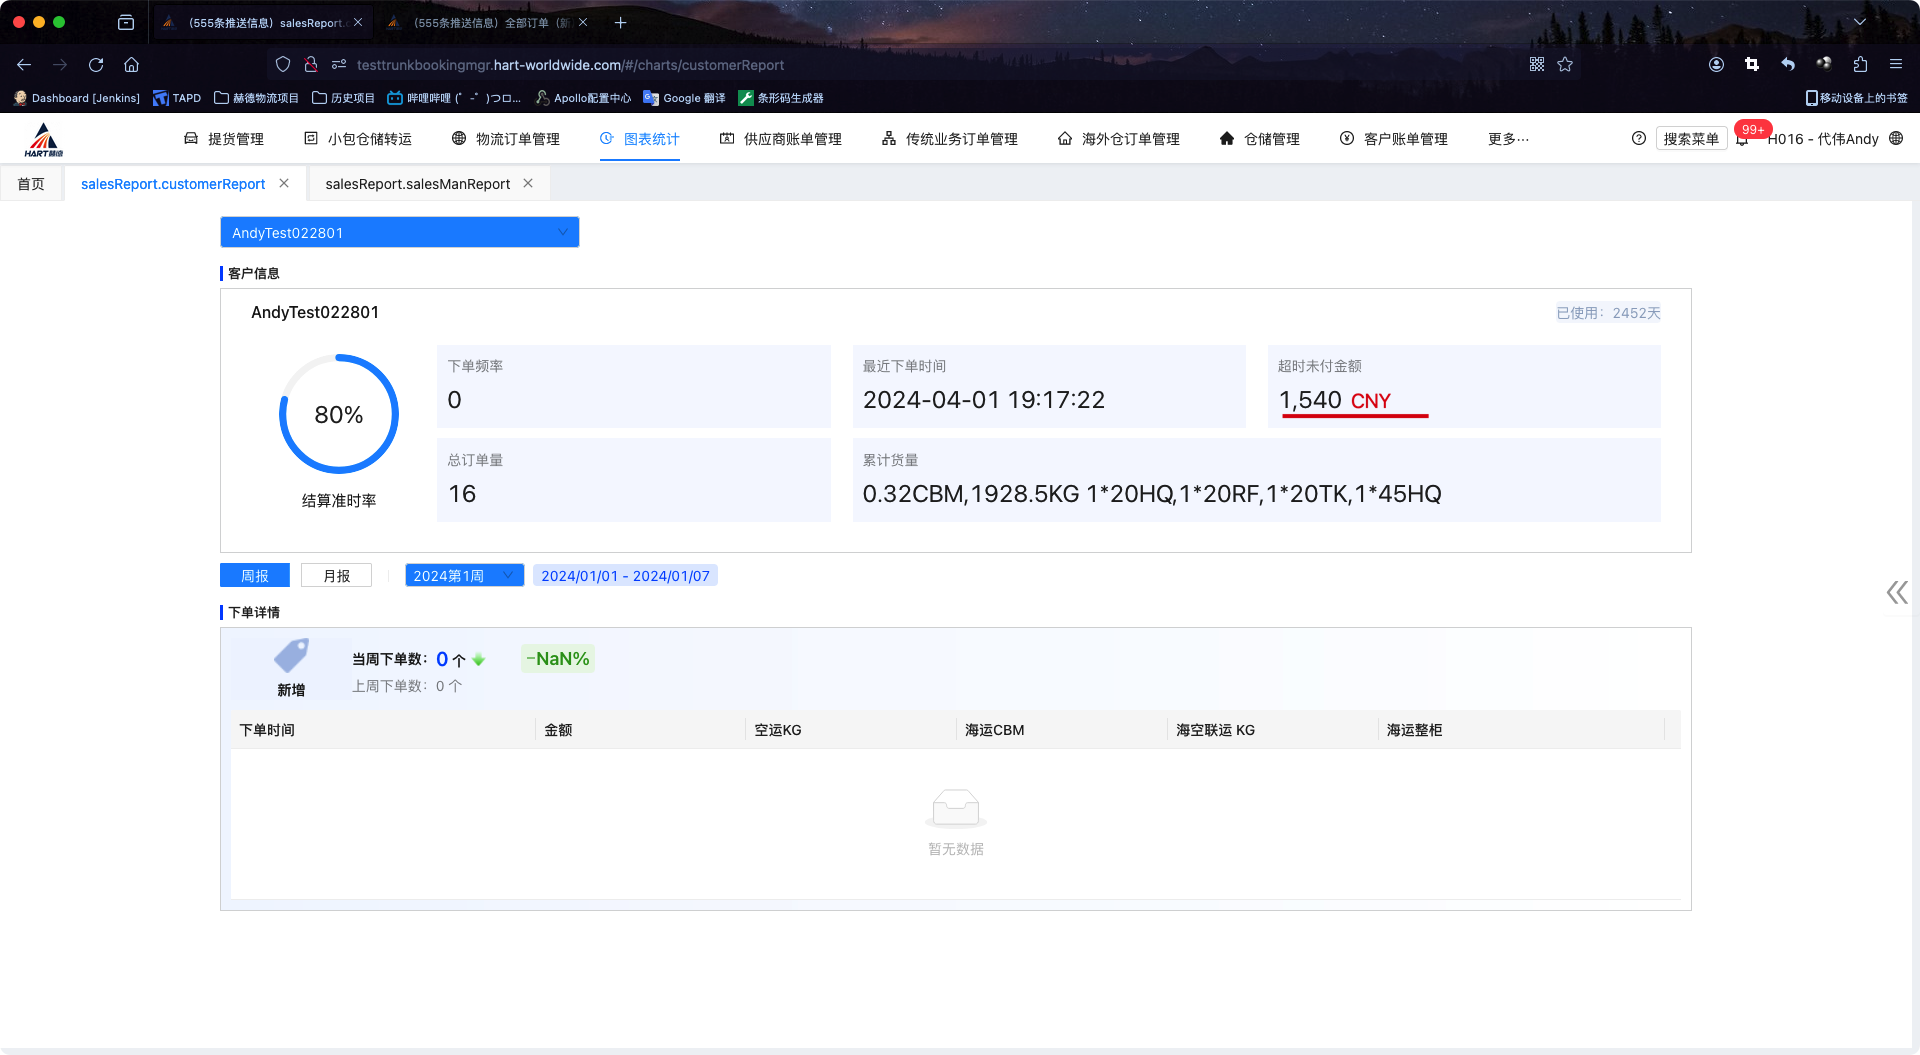The height and width of the screenshot is (1055, 1920).
Task: Switch to 月报 monthly report
Action: tap(337, 576)
